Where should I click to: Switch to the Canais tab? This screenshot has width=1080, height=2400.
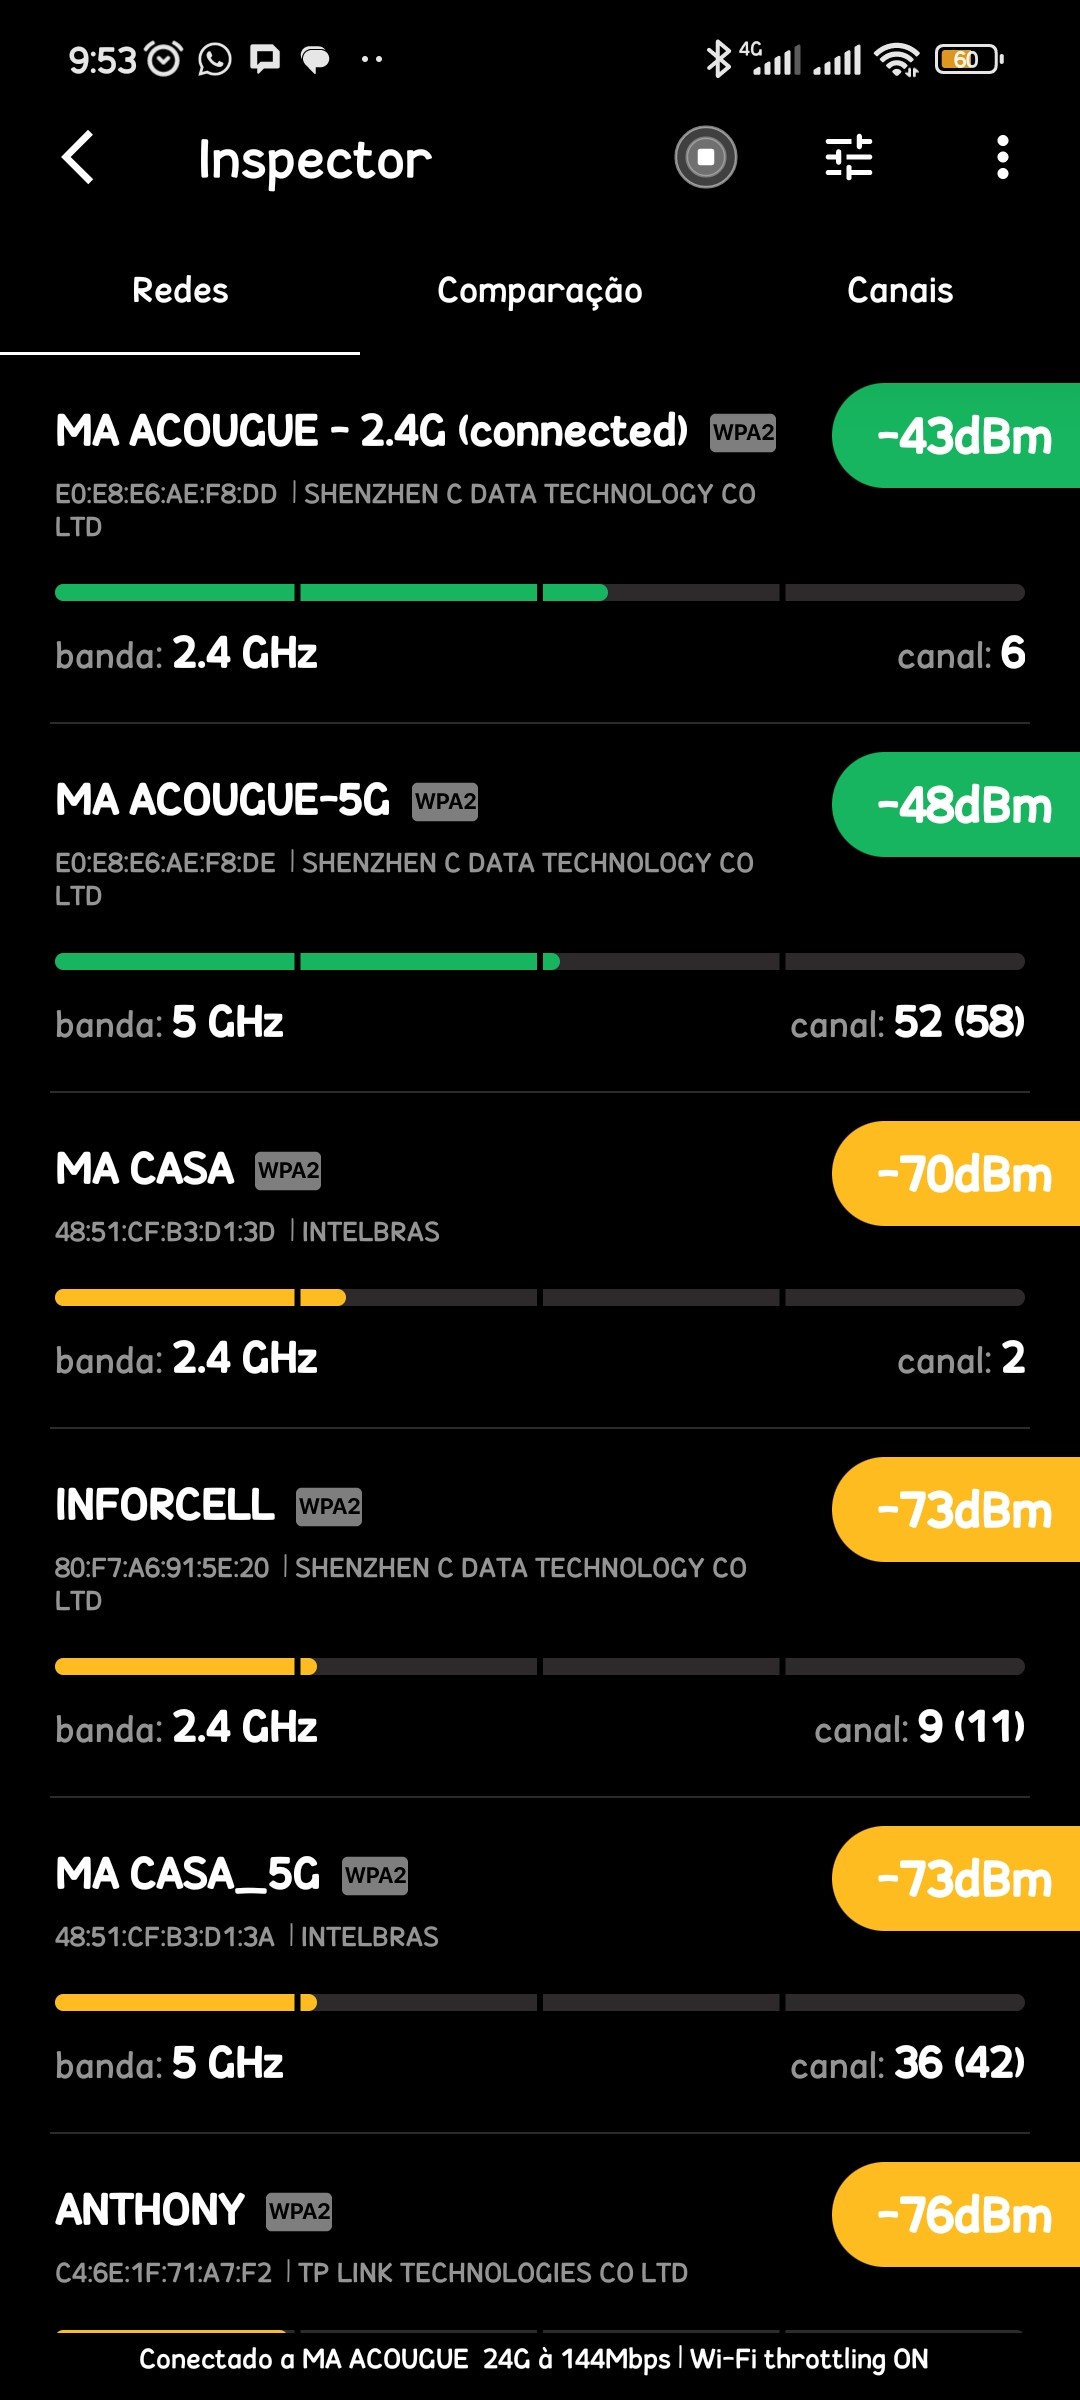point(900,291)
